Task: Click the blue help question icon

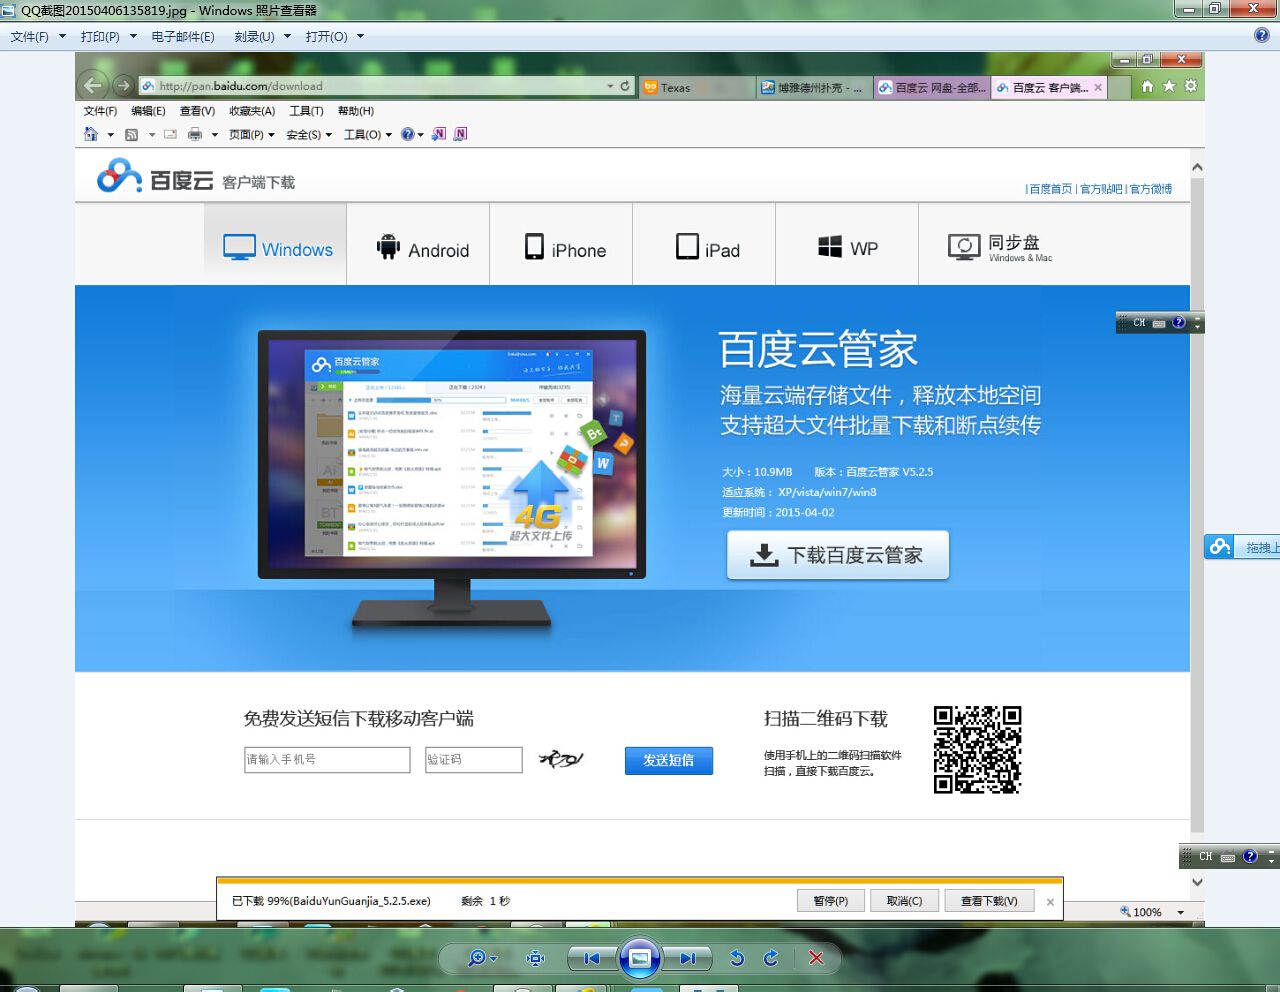Action: point(408,134)
